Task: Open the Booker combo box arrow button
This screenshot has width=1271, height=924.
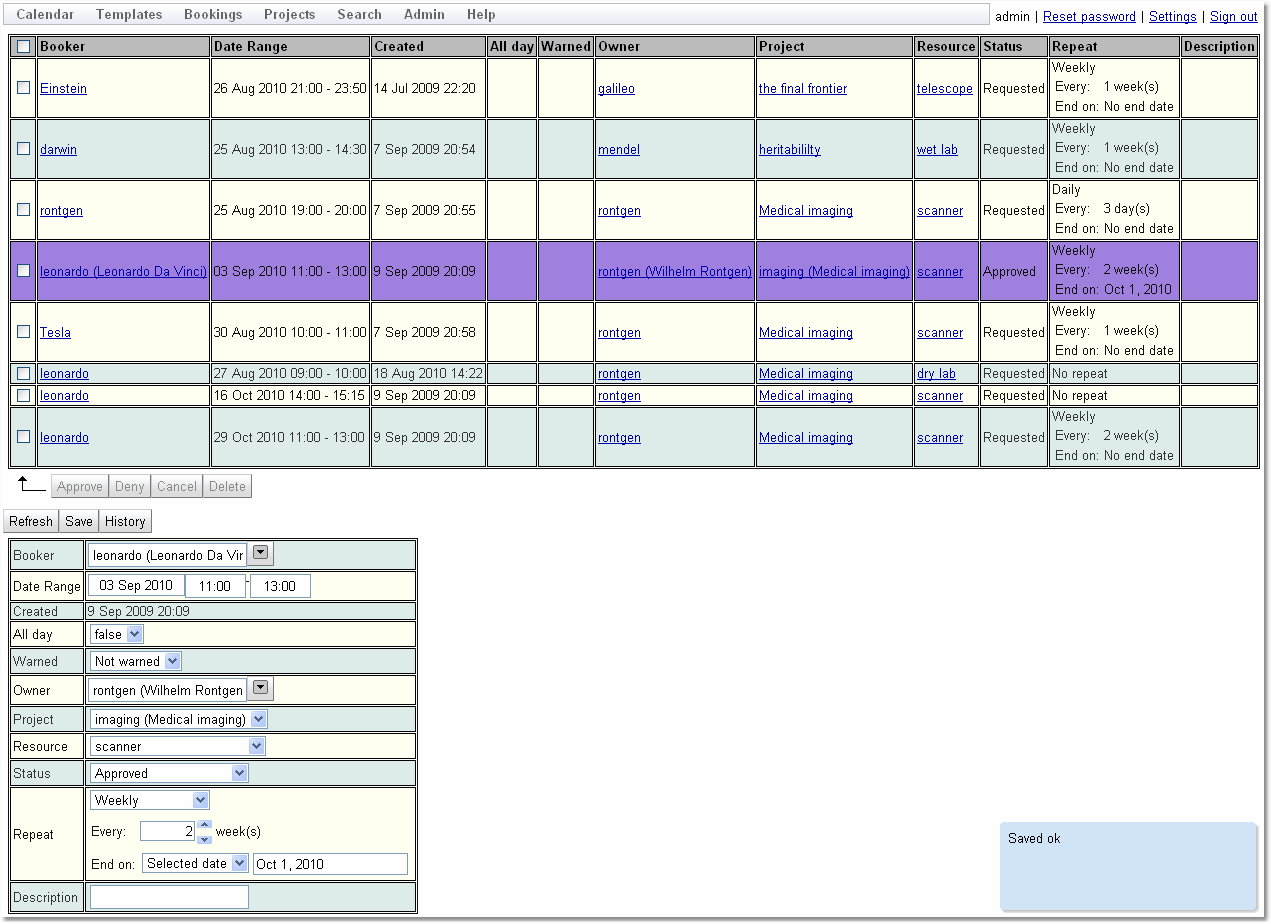Action: 261,554
